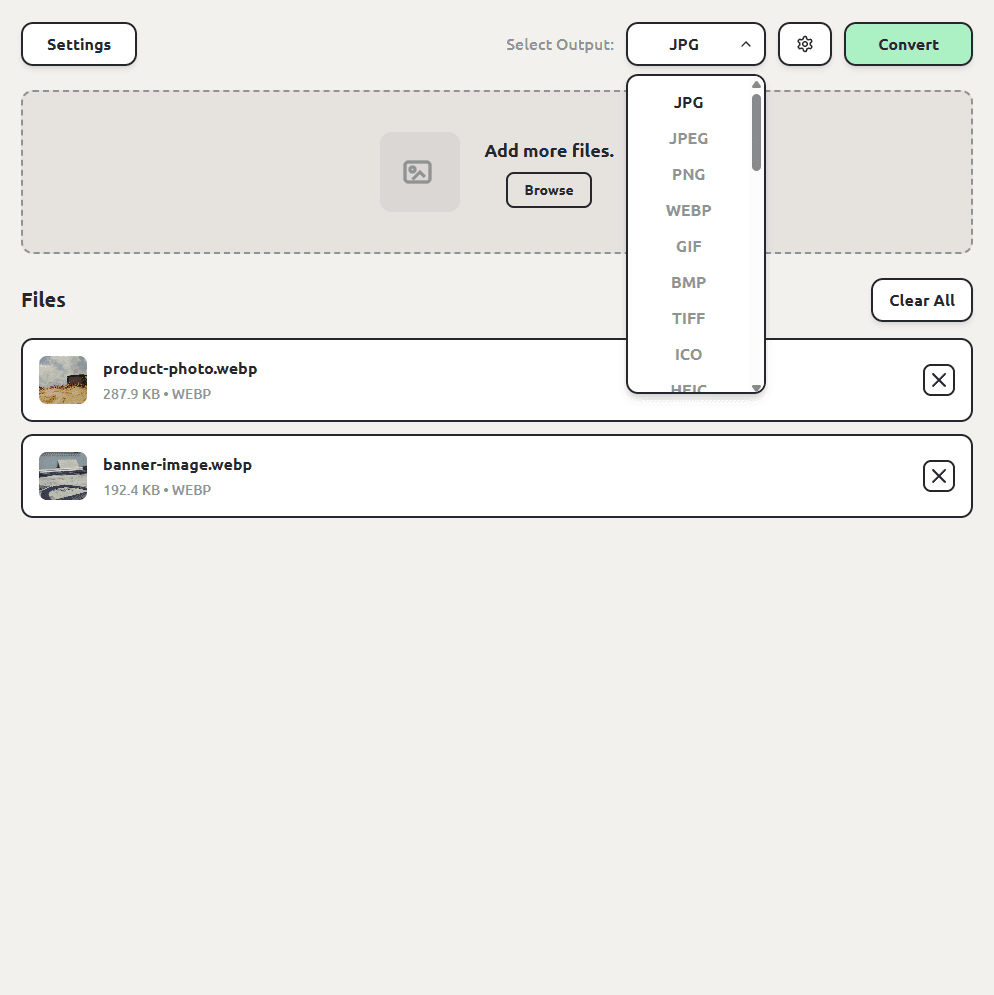Click the product-photo.webp file name
The image size is (994, 995).
click(x=180, y=369)
